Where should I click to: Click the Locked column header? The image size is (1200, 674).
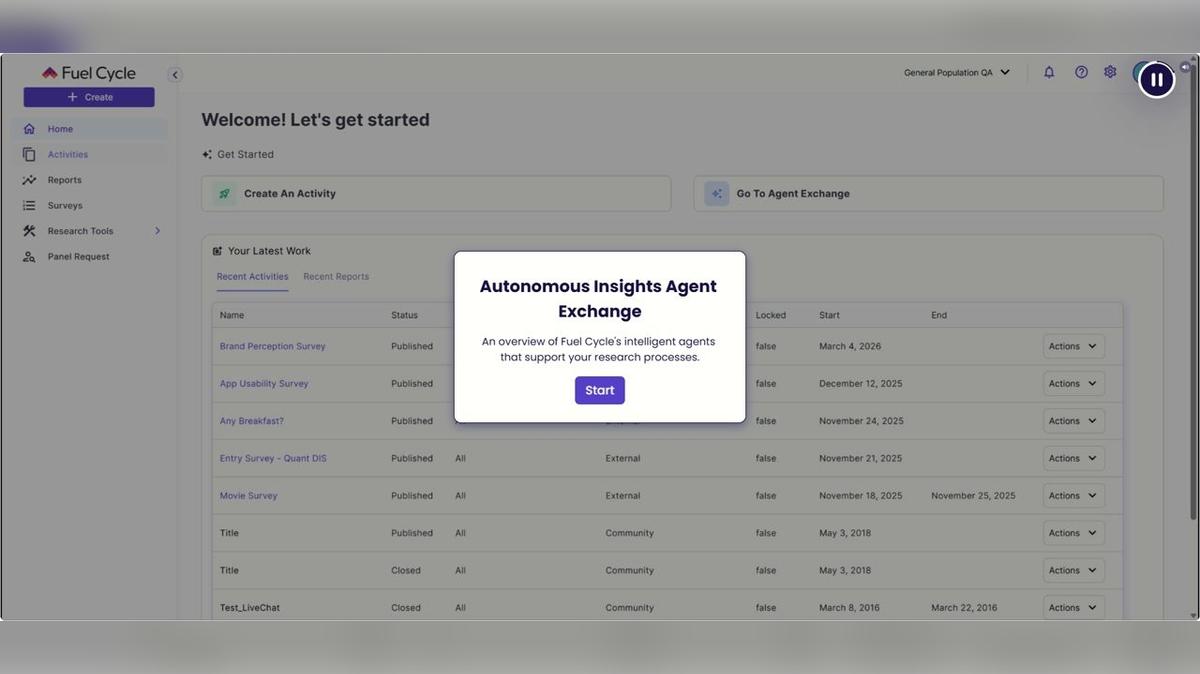coord(771,315)
